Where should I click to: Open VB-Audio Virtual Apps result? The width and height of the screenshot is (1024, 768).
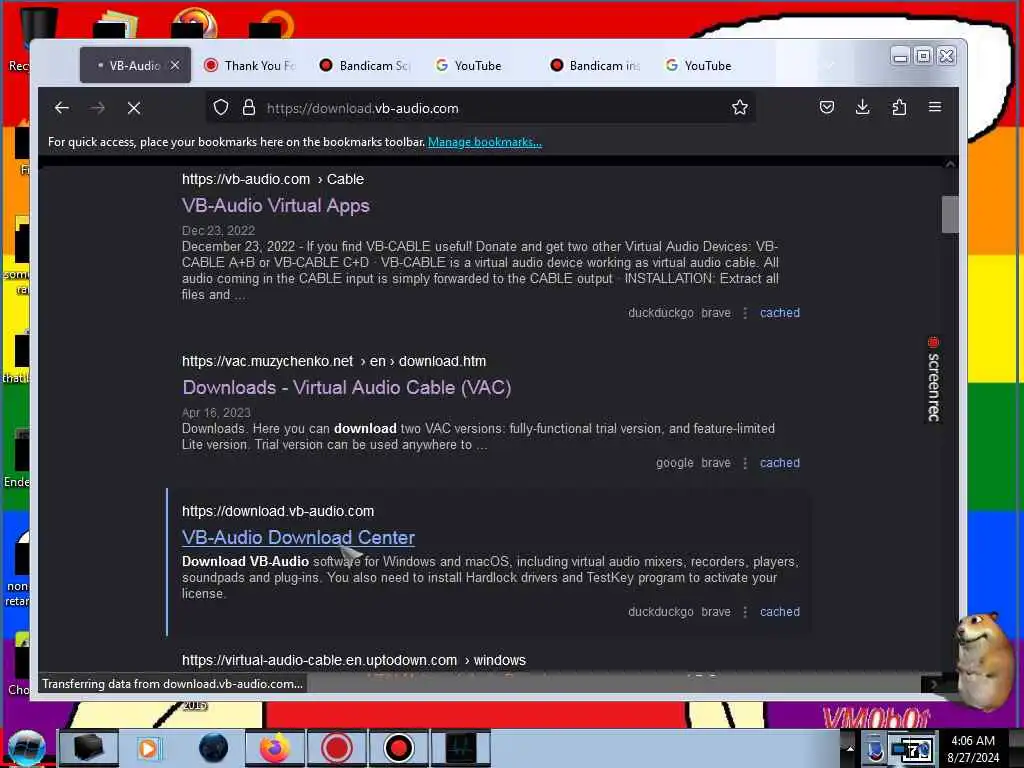pos(276,206)
